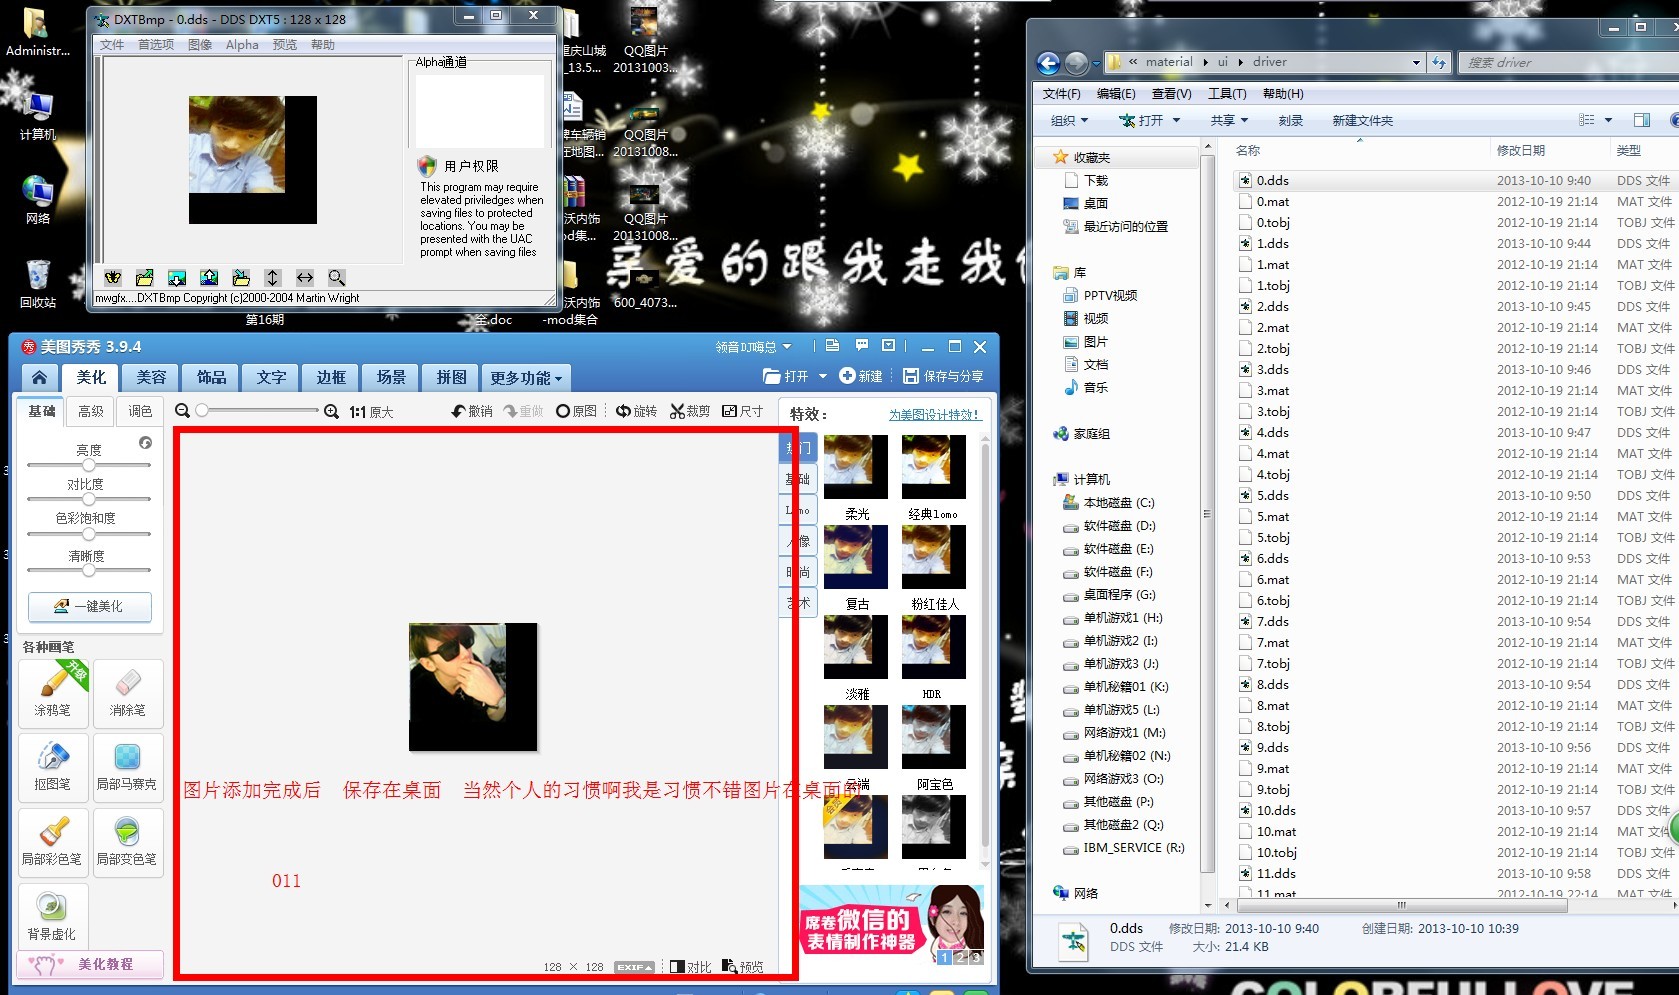
Task: Click the 美化教程 tutorial button
Action: click(90, 964)
